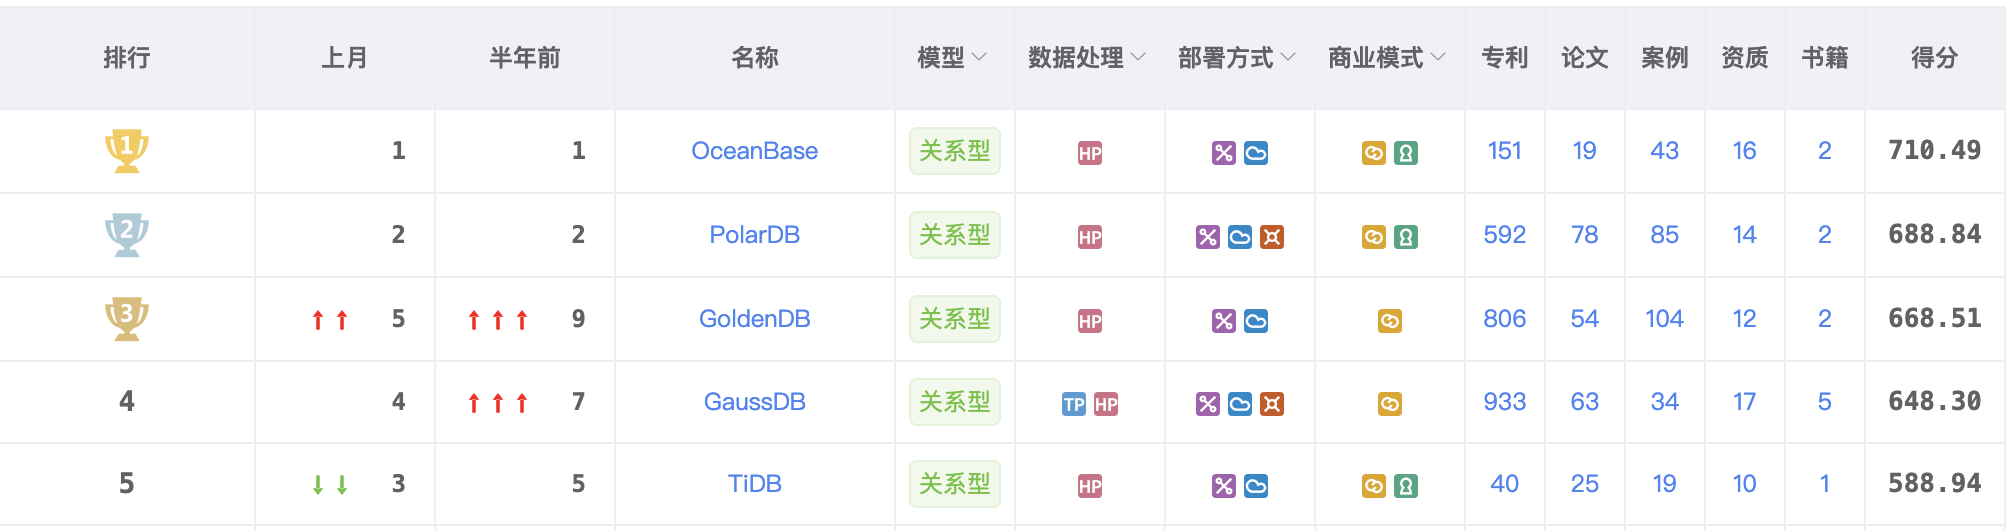Expand the 商业模式 filter dropdown
This screenshot has height=530, width=2012.
point(1438,57)
